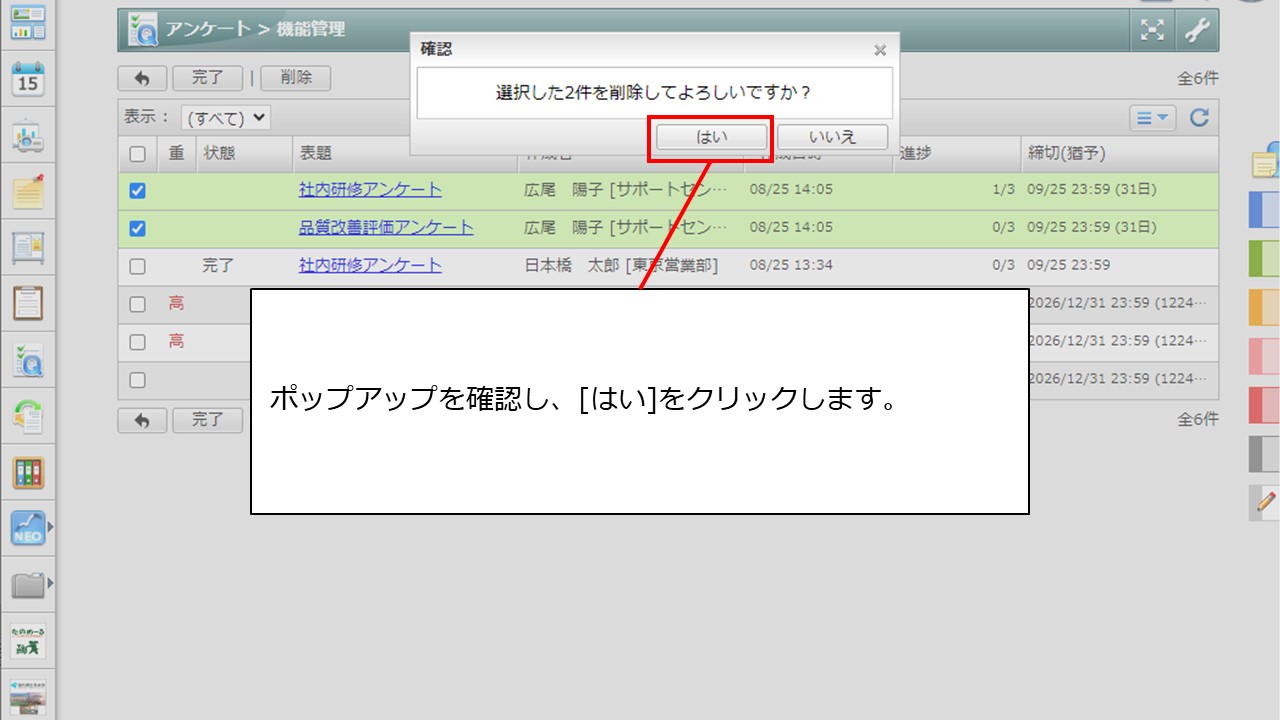Open the green circular-arrow document icon
This screenshot has height=720, width=1280.
28,417
